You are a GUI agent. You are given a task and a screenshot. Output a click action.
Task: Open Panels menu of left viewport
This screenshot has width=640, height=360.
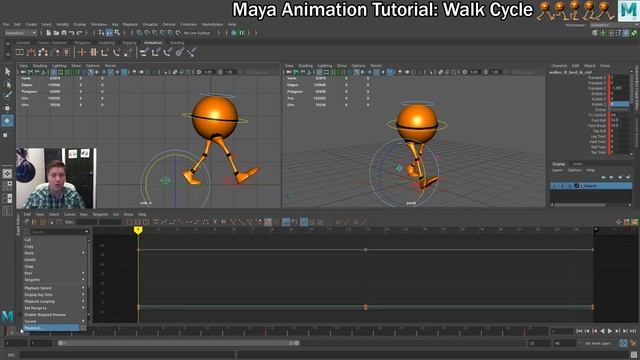click(110, 66)
